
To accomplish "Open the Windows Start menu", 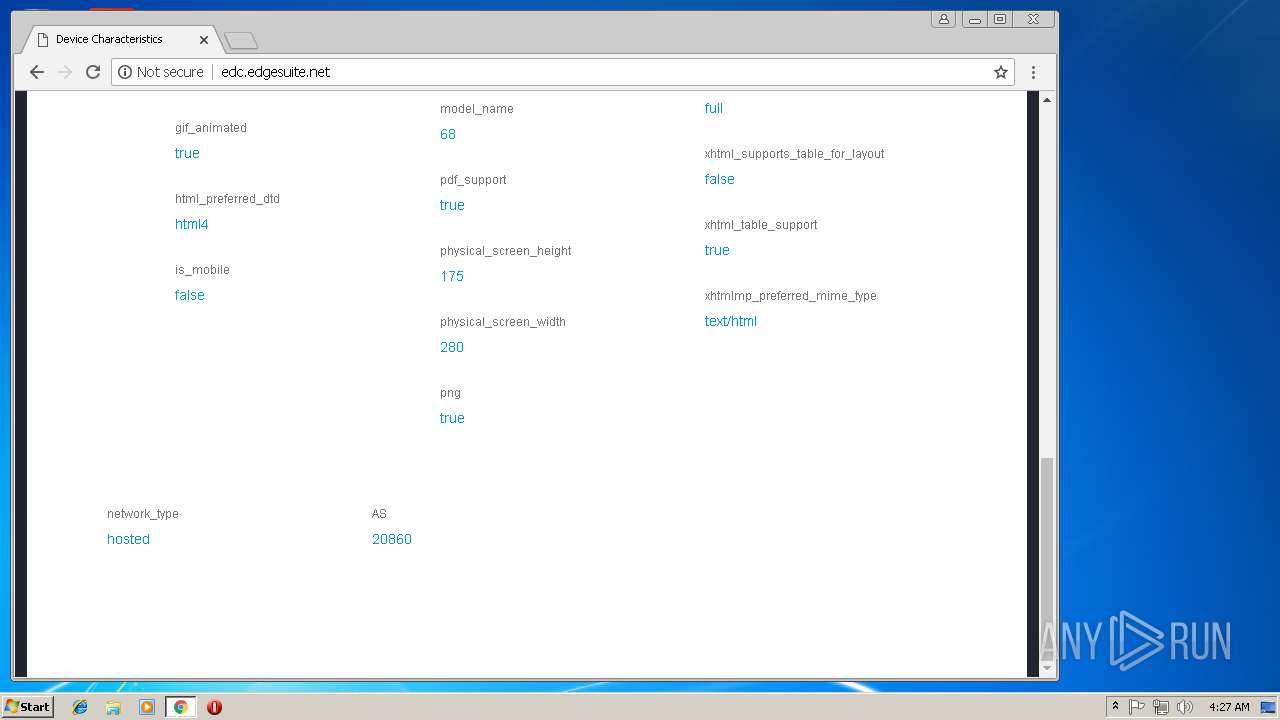I will pyautogui.click(x=27, y=706).
